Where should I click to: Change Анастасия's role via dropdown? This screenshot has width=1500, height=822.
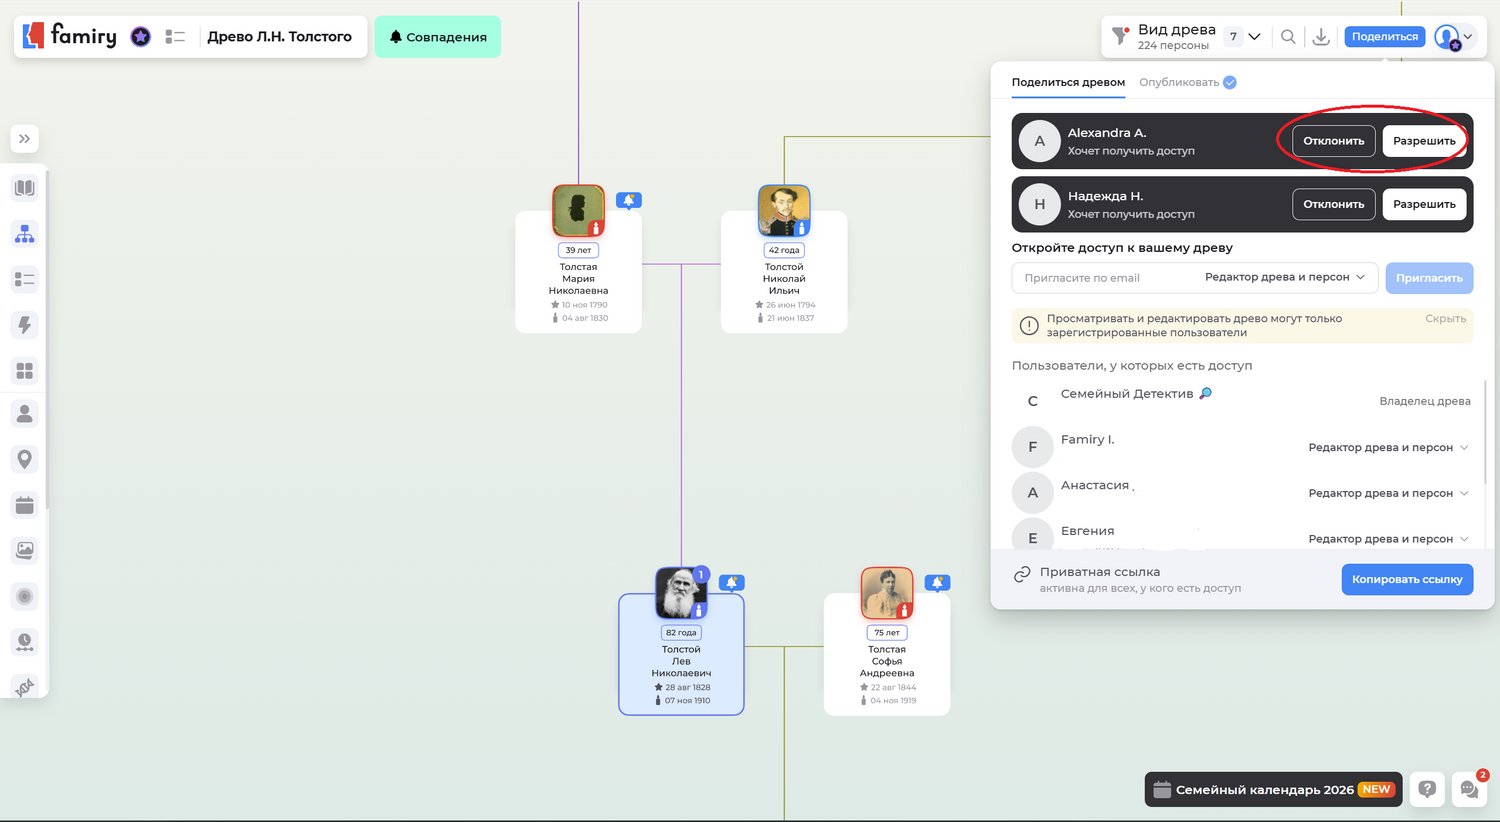(x=1388, y=493)
